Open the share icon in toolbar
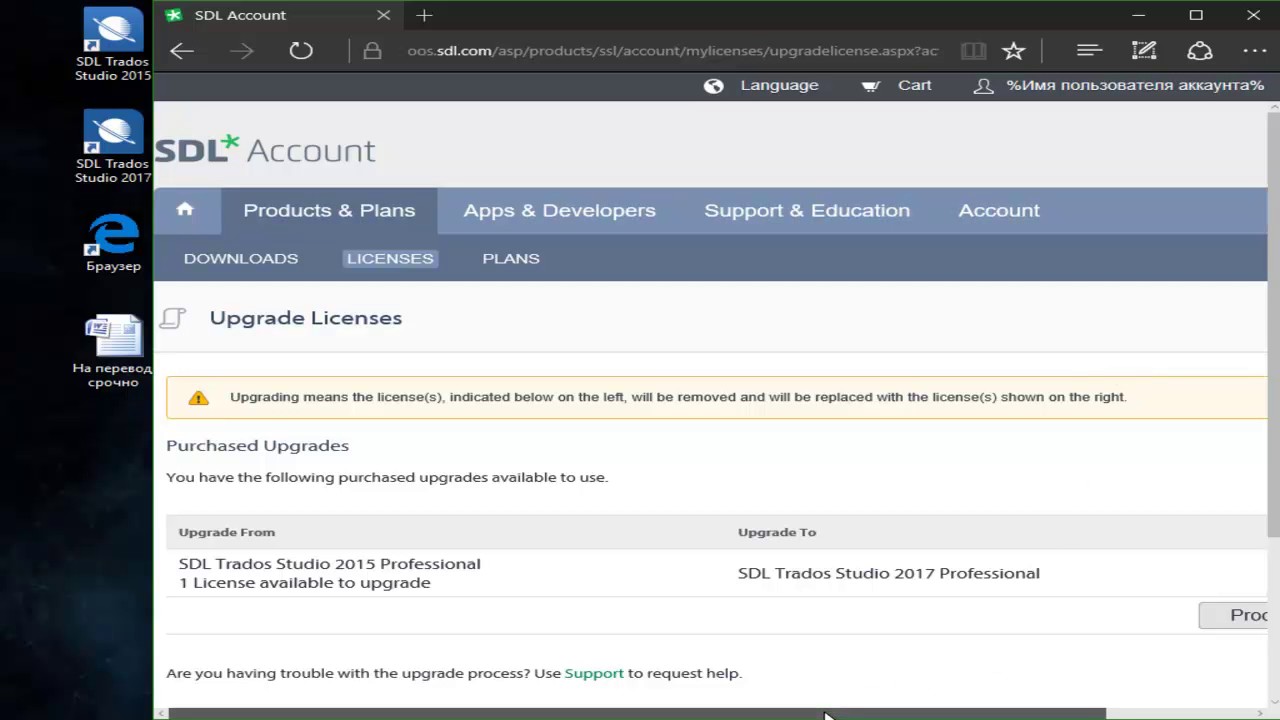This screenshot has height=720, width=1280. [x=1199, y=51]
